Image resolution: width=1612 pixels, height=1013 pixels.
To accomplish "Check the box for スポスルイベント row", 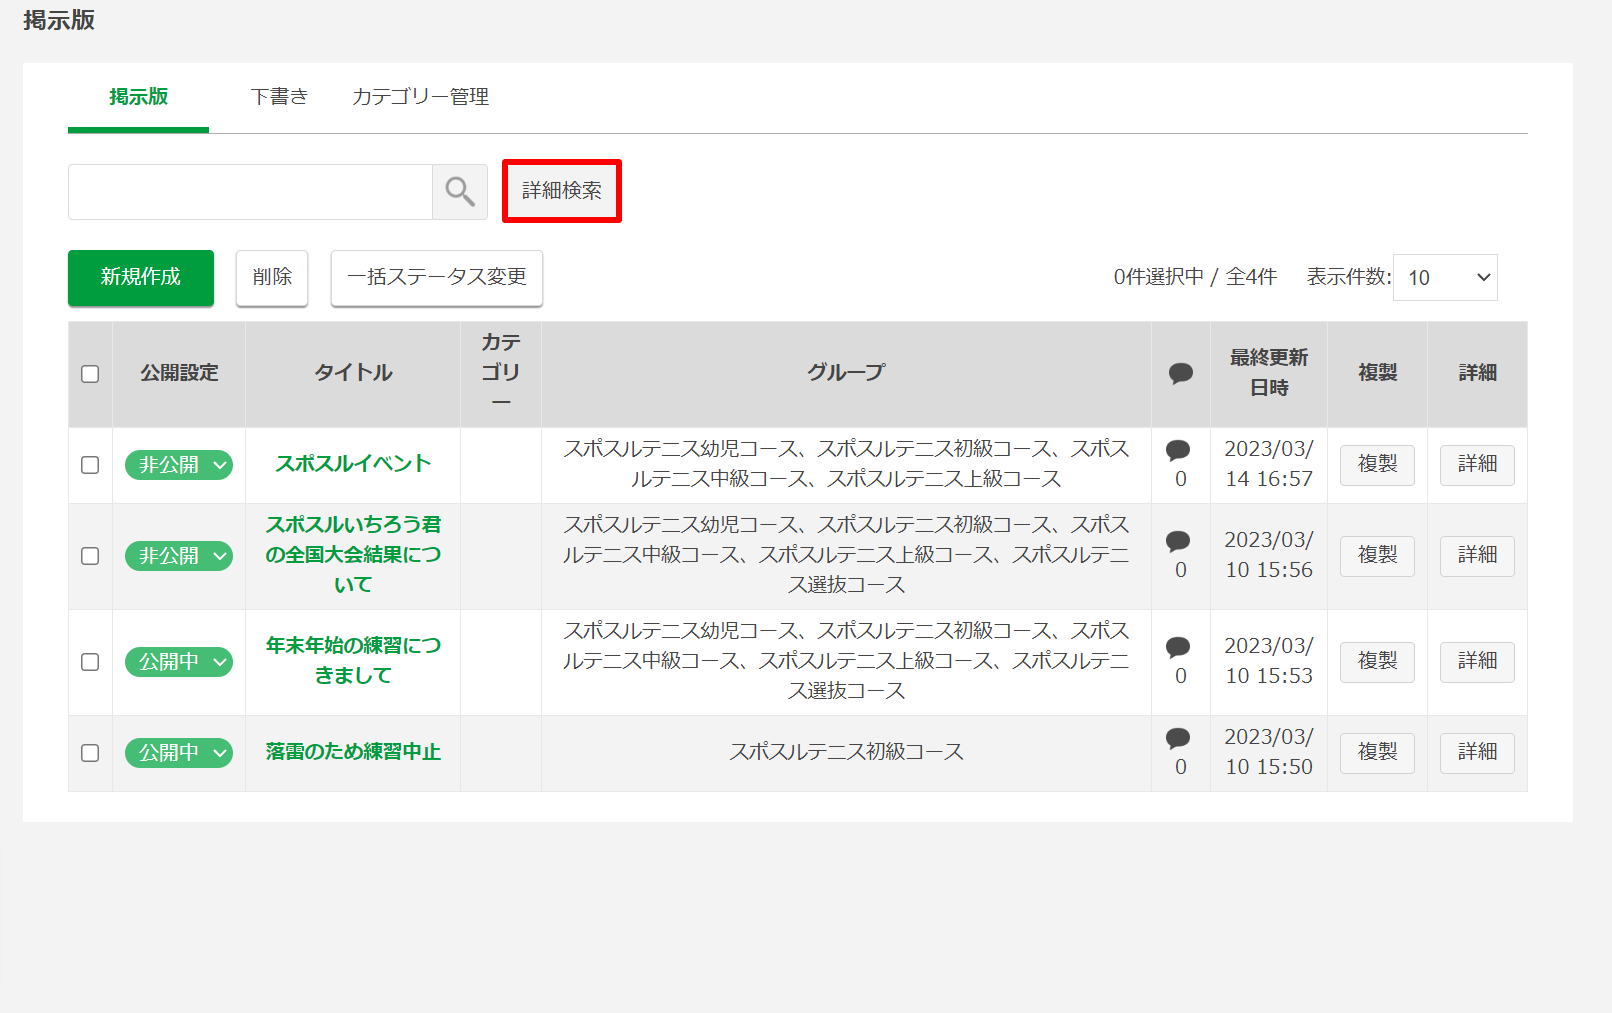I will click(x=90, y=465).
